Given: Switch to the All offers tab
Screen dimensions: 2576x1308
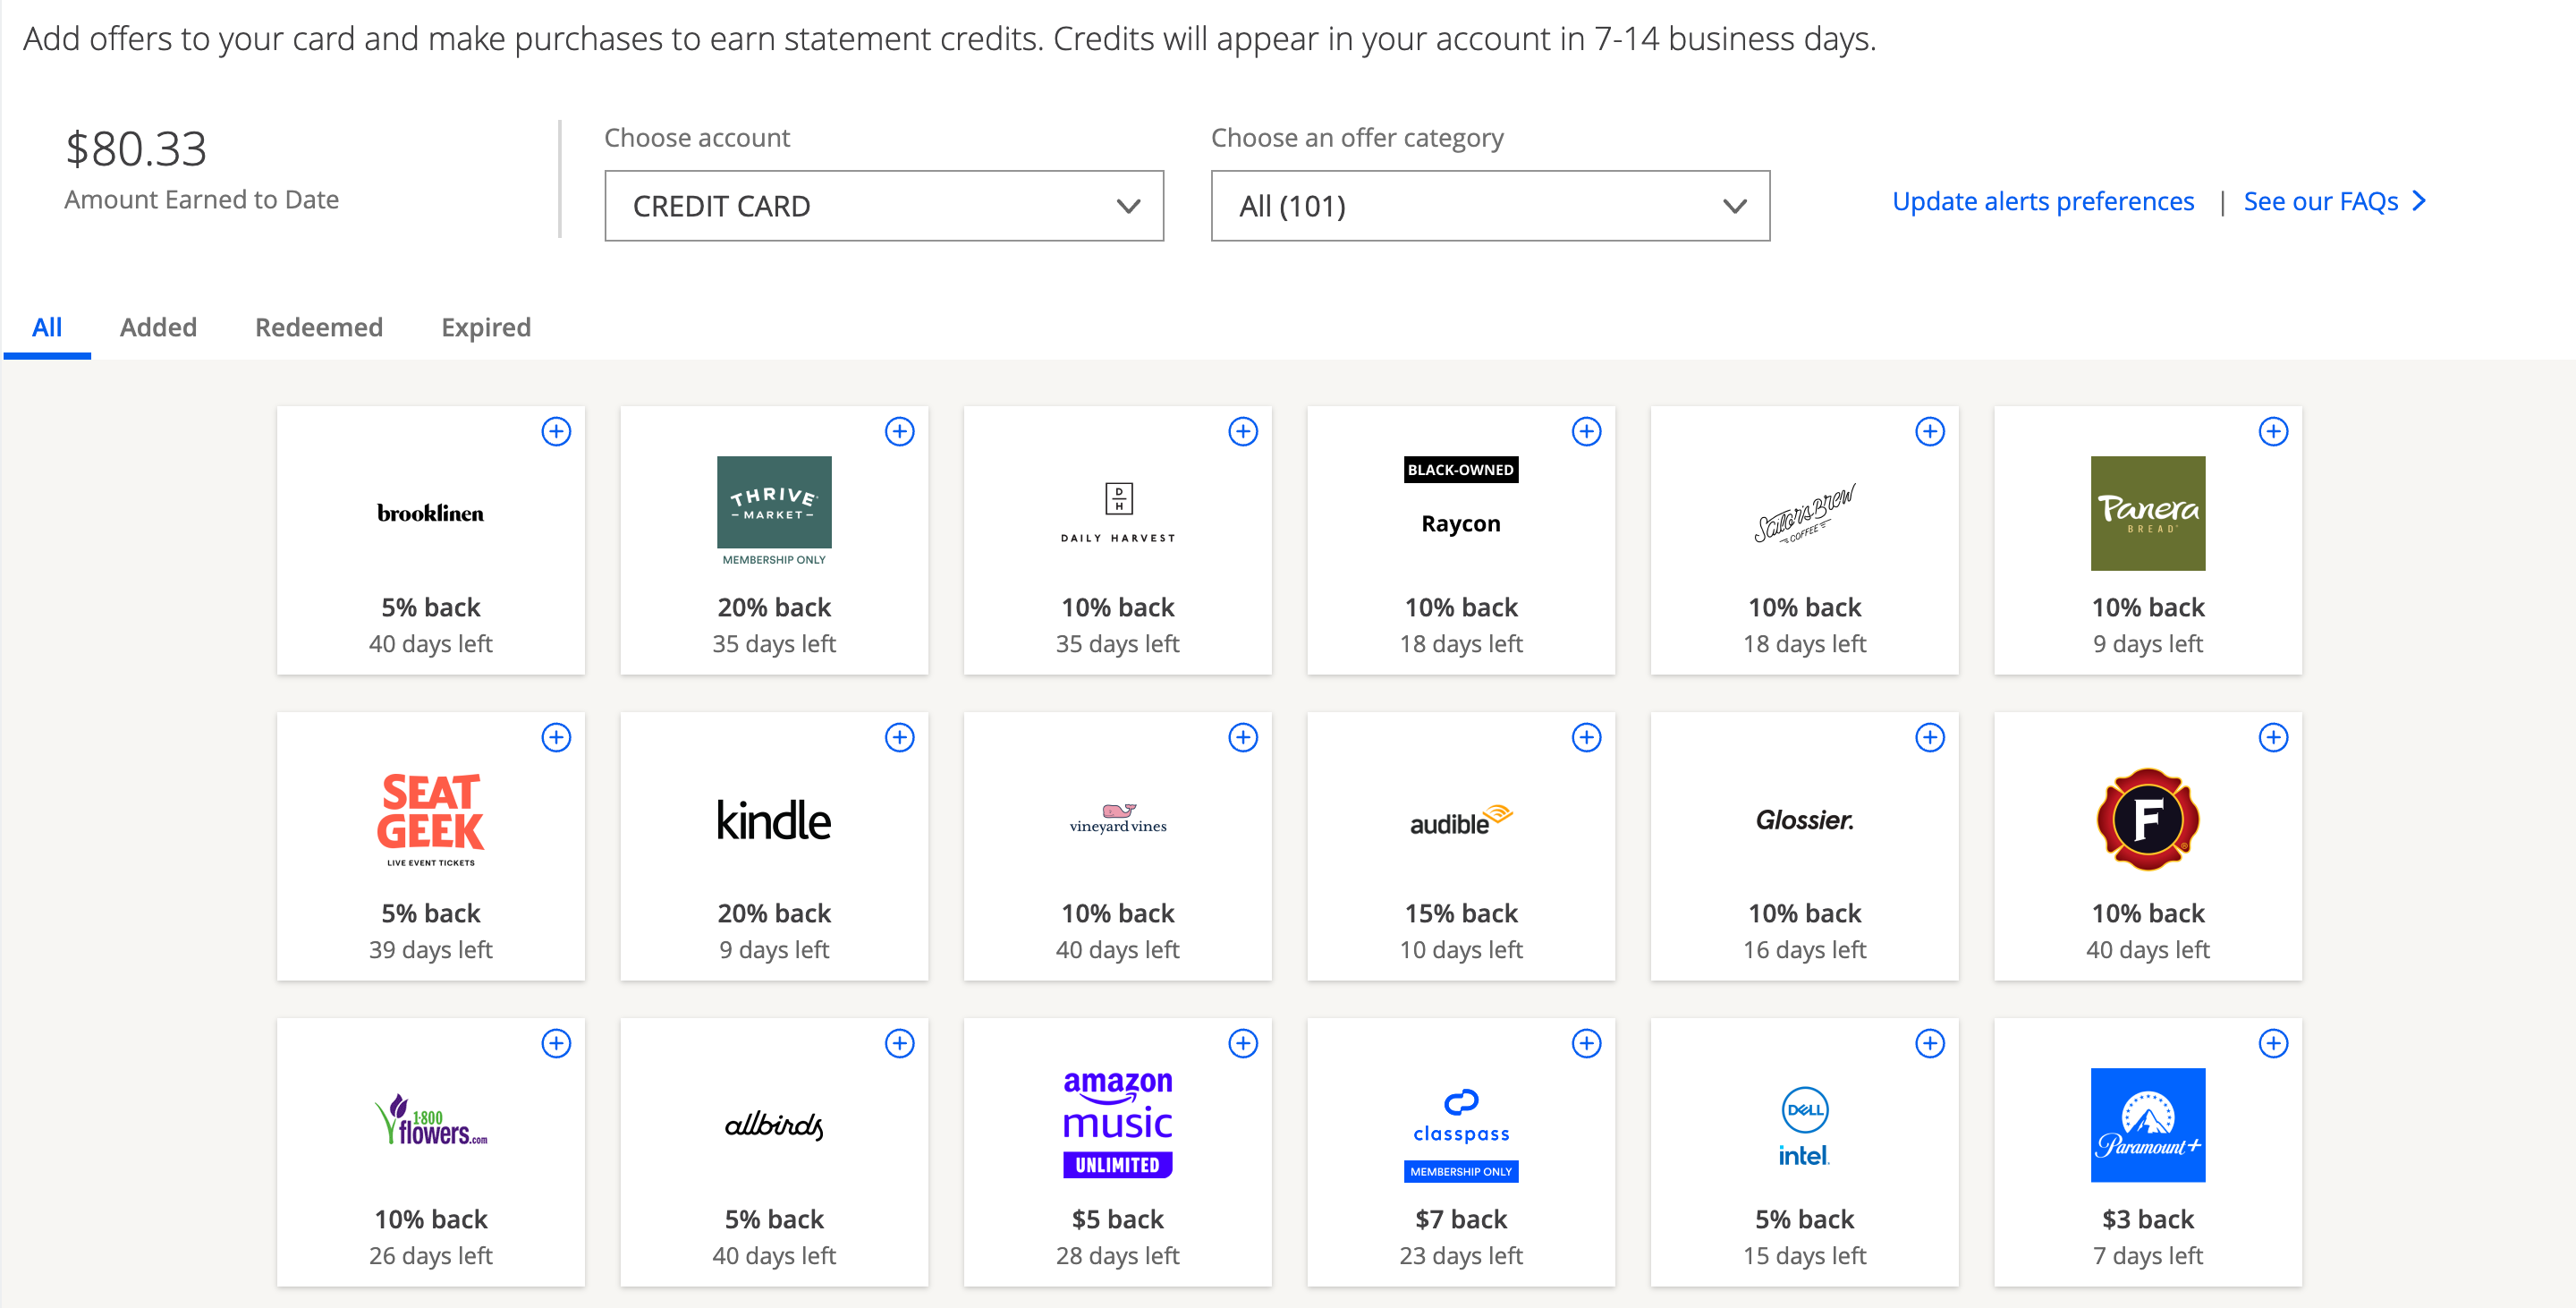Looking at the screenshot, I should pyautogui.click(x=47, y=327).
